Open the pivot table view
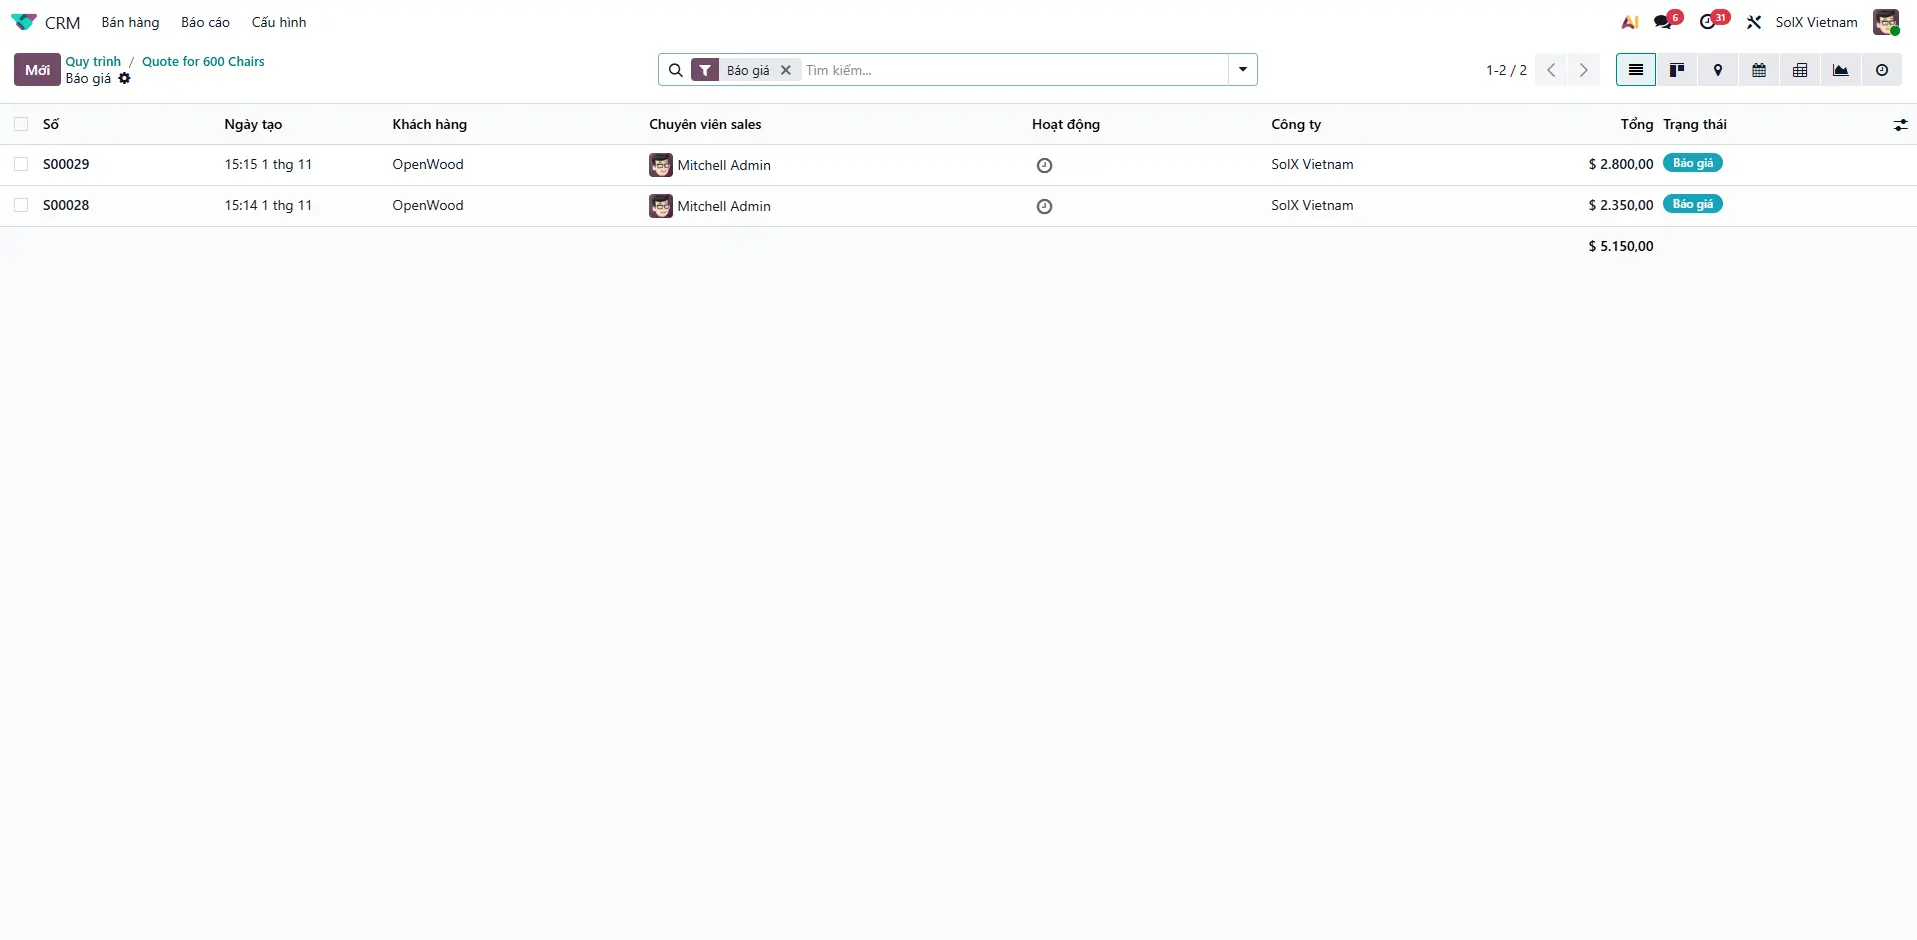1917x940 pixels. (1800, 70)
